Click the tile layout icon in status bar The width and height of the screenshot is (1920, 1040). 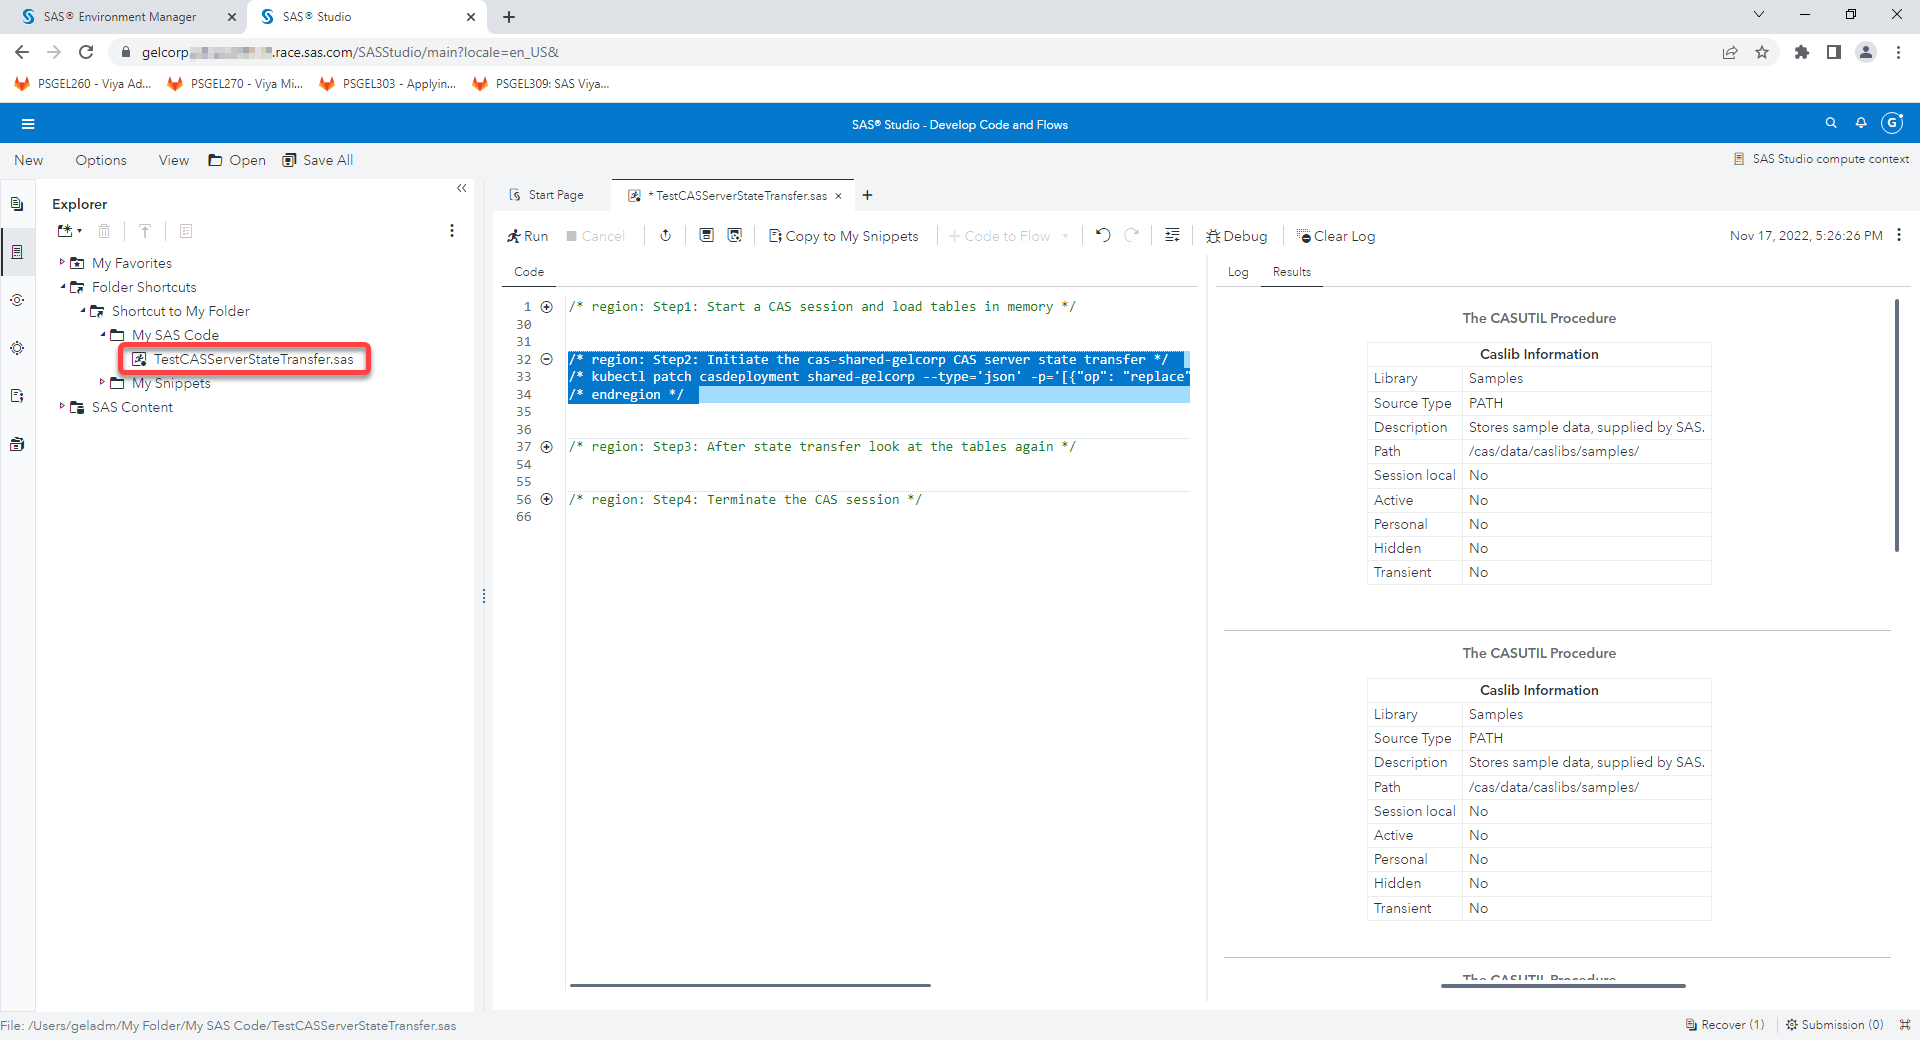click(x=1905, y=1025)
